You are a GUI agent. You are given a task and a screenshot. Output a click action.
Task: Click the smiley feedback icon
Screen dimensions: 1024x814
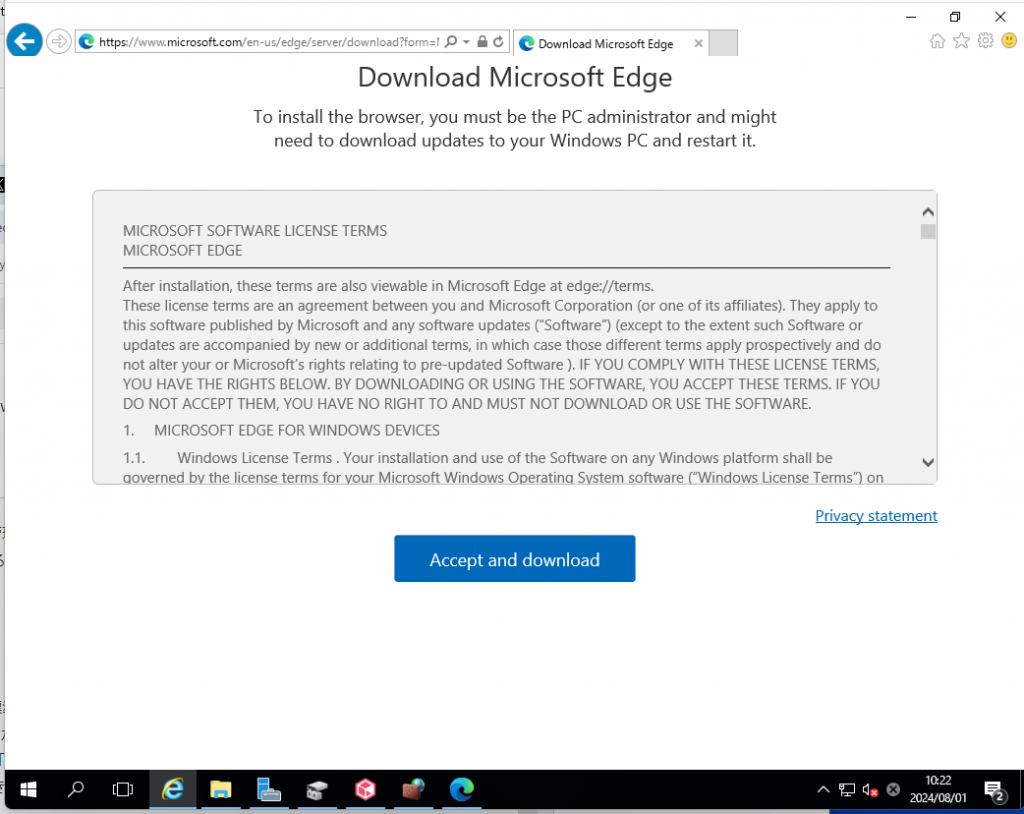click(x=1009, y=41)
